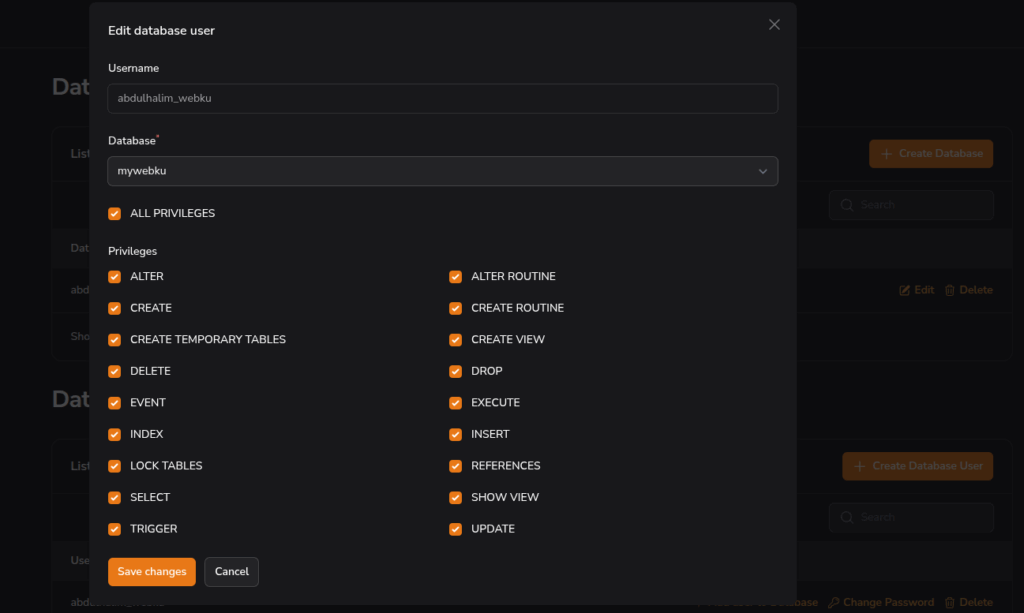Click the chevron arrow in the Database selector
This screenshot has height=613, width=1024.
pyautogui.click(x=763, y=172)
